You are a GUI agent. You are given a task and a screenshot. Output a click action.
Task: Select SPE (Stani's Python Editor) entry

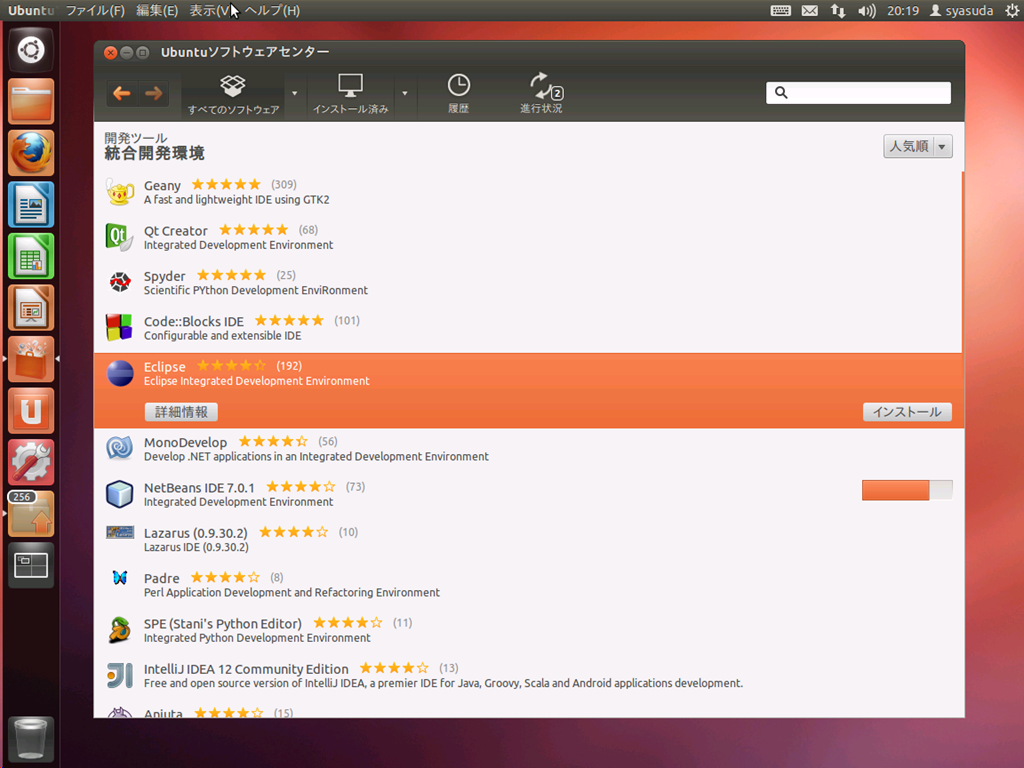pos(528,630)
